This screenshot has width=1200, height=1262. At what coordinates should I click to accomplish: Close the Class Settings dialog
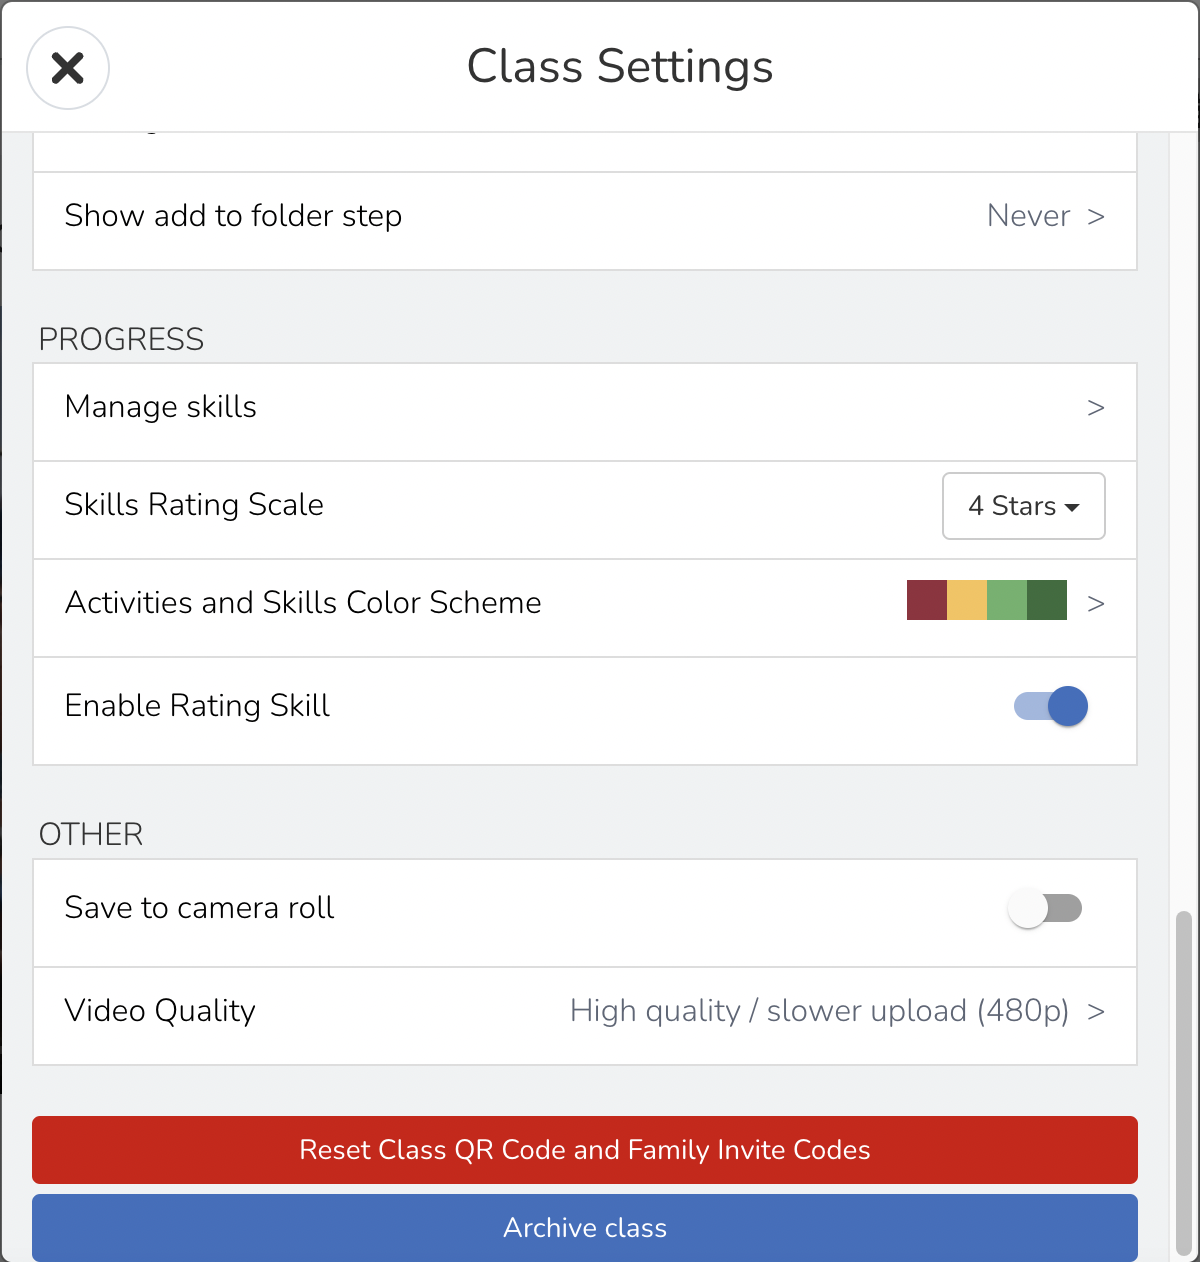pyautogui.click(x=68, y=68)
